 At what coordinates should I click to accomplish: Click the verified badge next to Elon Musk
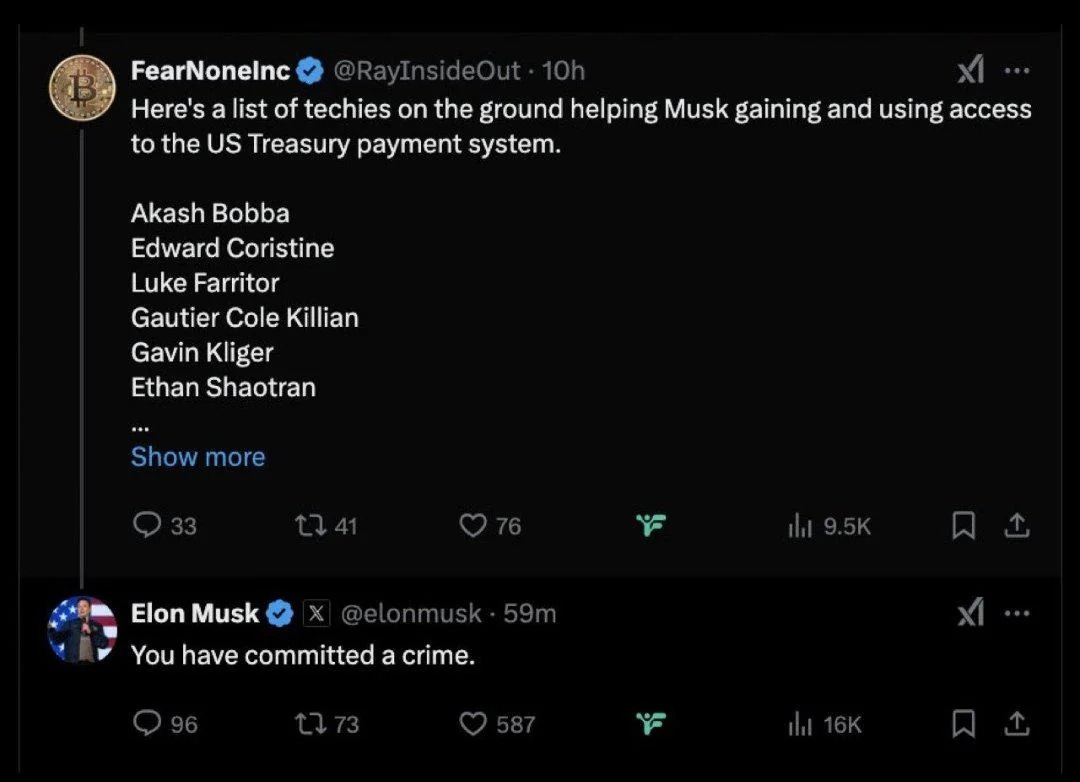280,613
